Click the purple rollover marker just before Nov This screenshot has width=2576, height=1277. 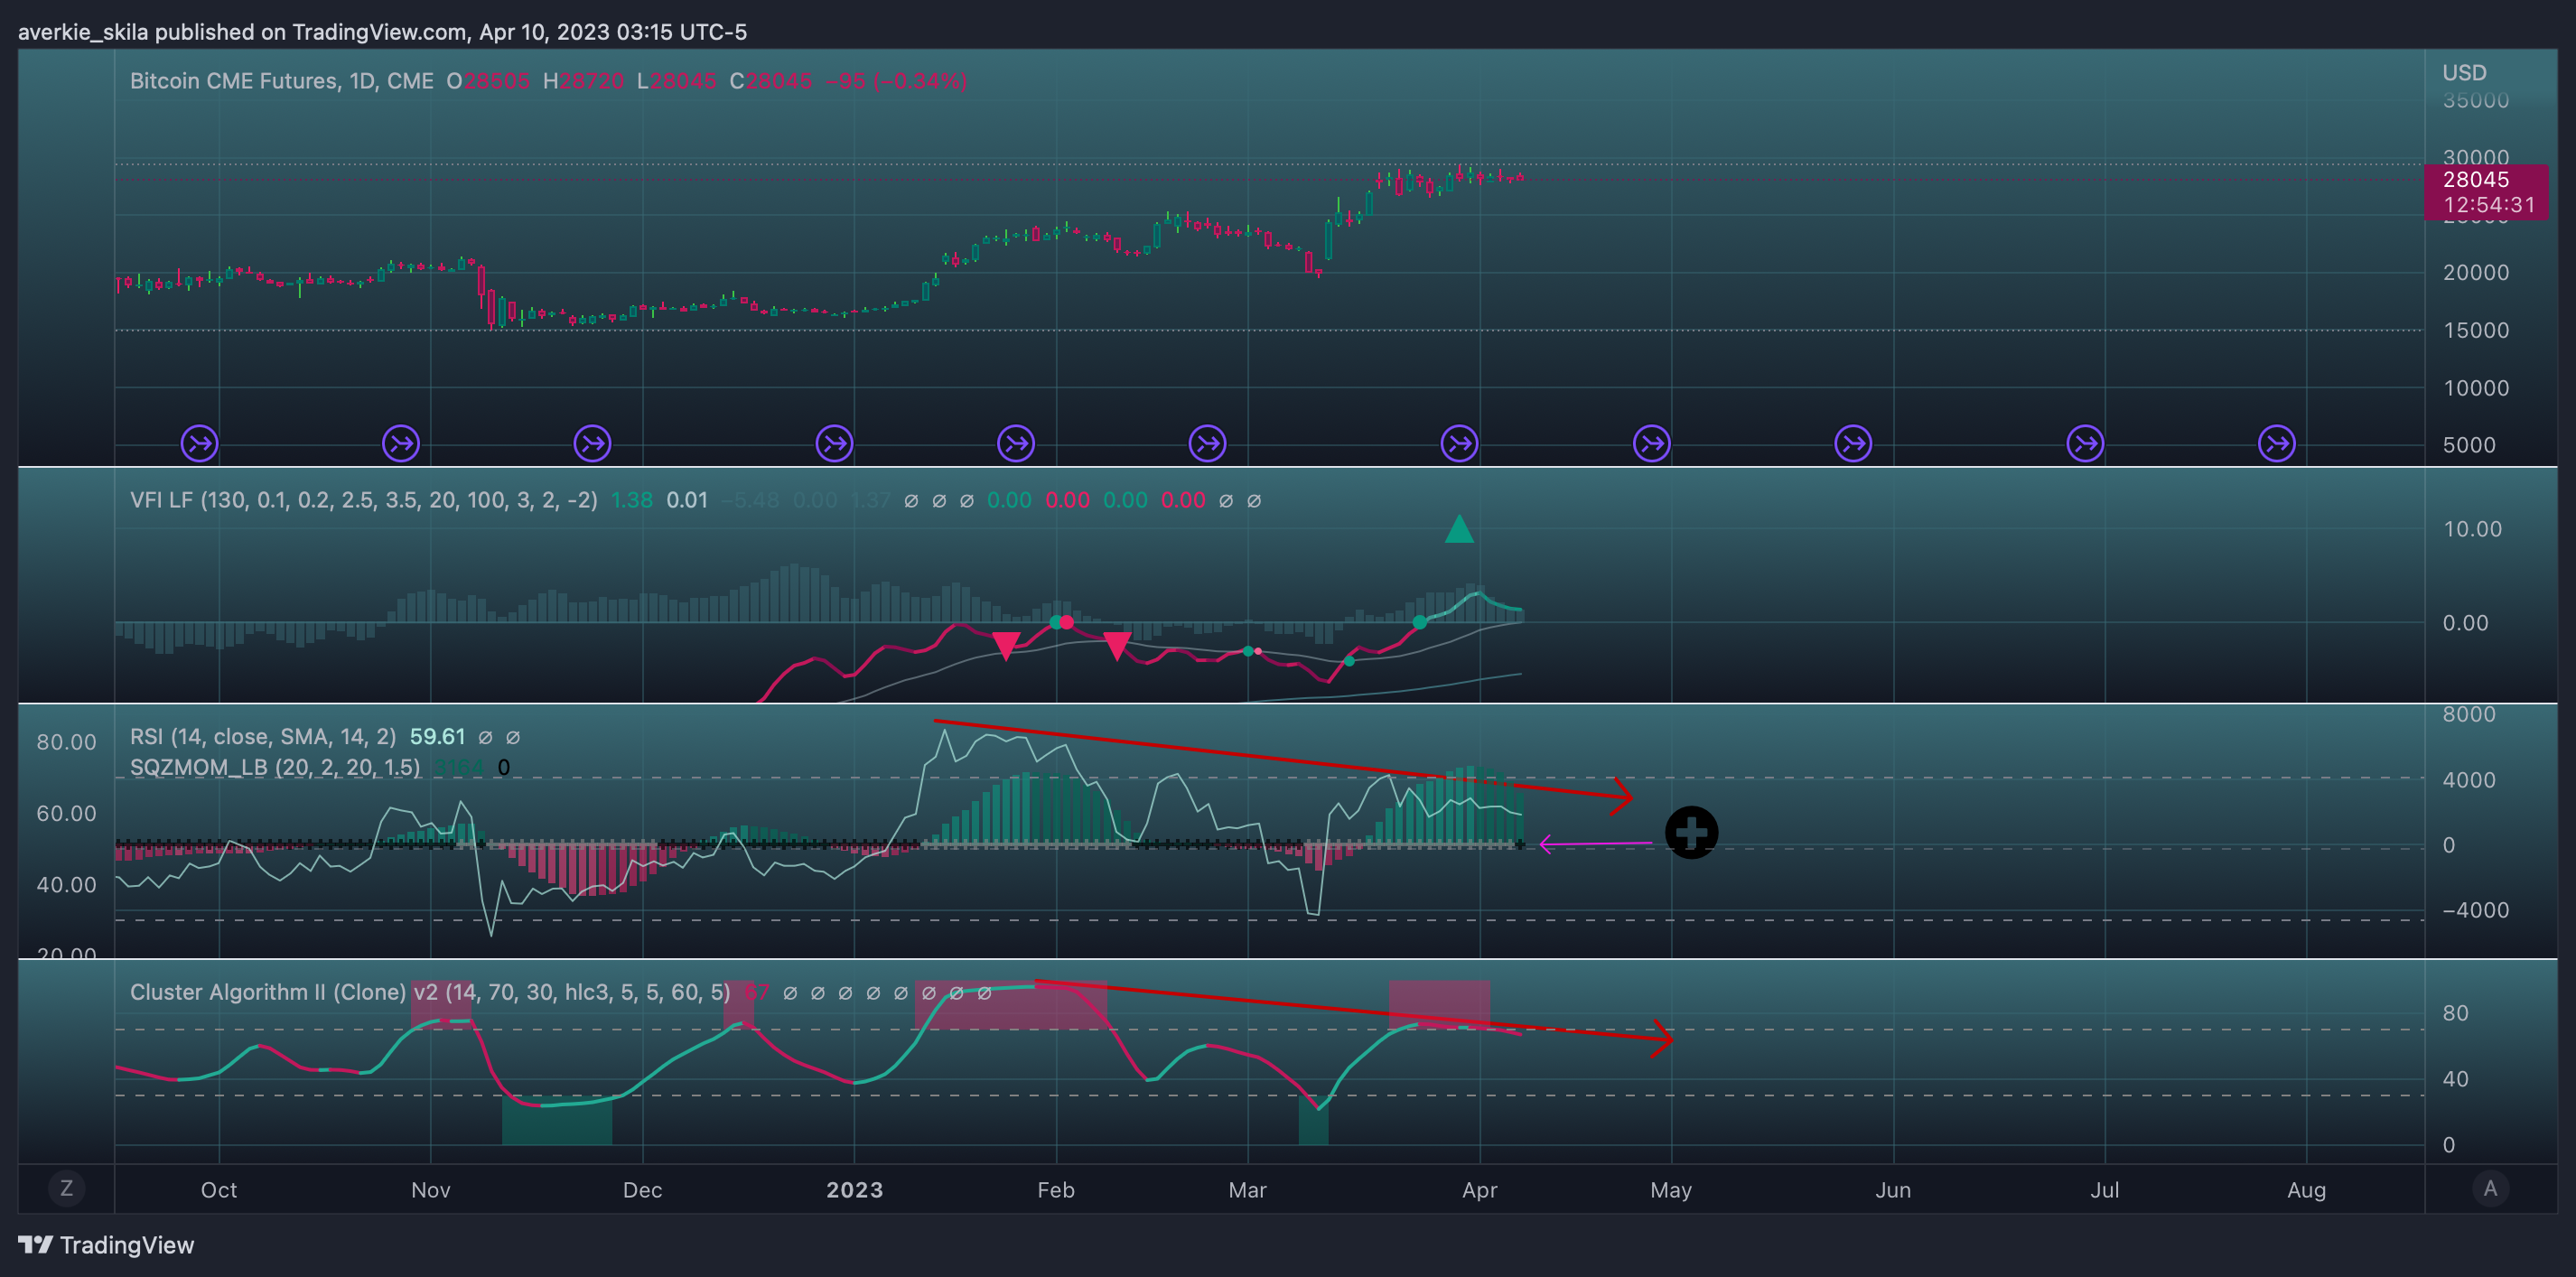pyautogui.click(x=401, y=443)
